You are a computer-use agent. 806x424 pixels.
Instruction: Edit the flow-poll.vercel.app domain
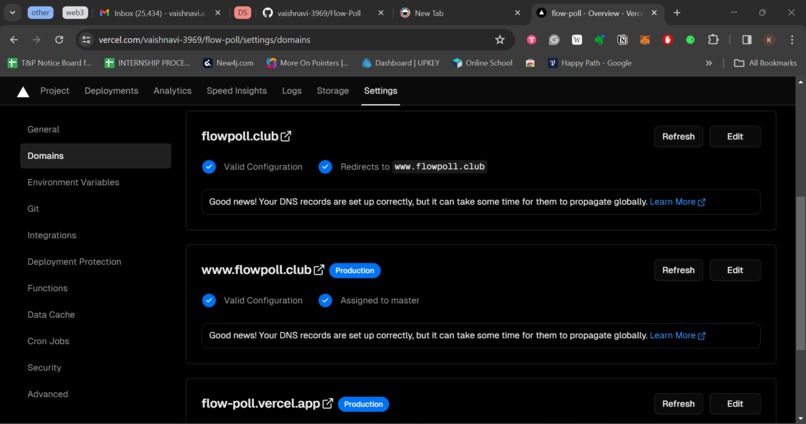[x=735, y=404]
